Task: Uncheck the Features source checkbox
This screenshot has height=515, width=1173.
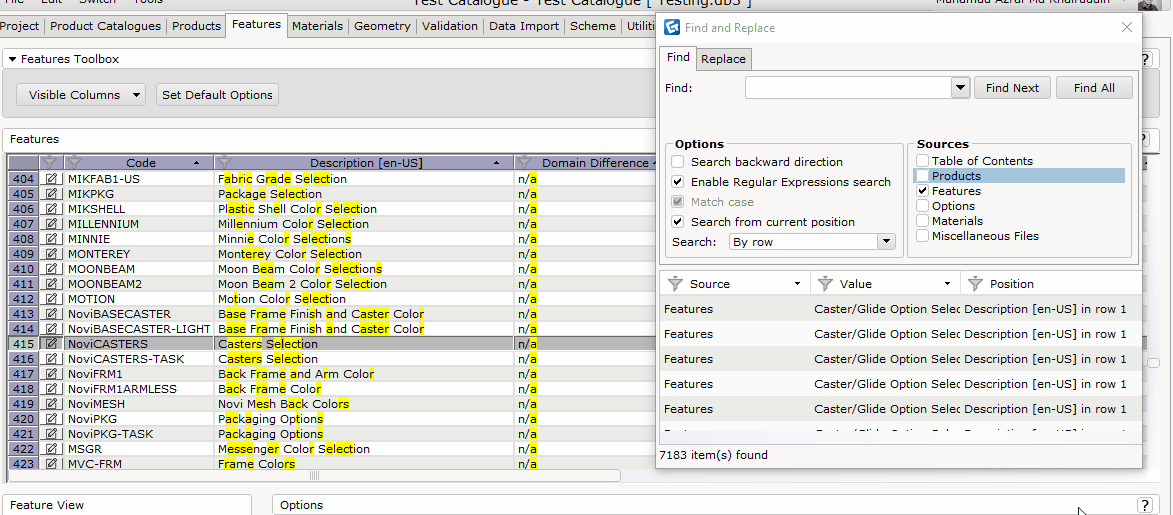Action: [923, 191]
